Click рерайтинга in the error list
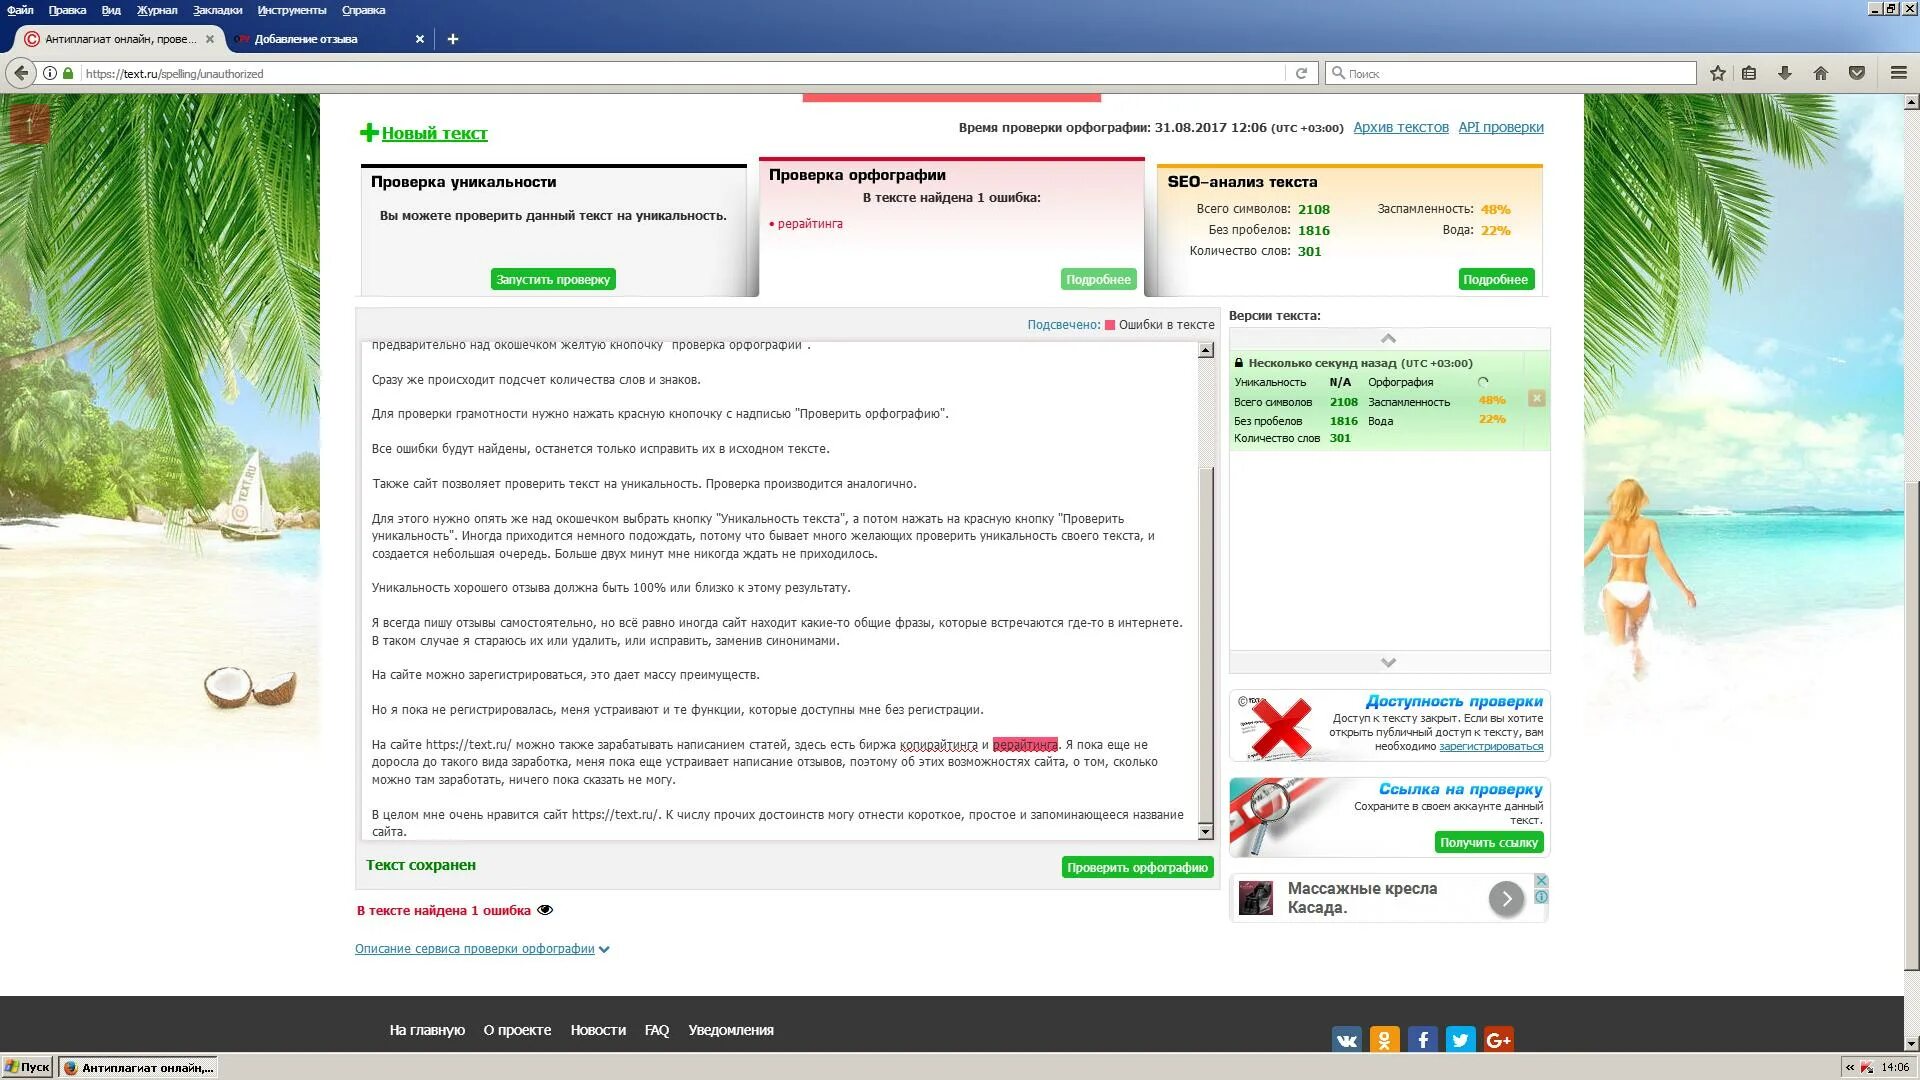1920x1080 pixels. pos(810,224)
